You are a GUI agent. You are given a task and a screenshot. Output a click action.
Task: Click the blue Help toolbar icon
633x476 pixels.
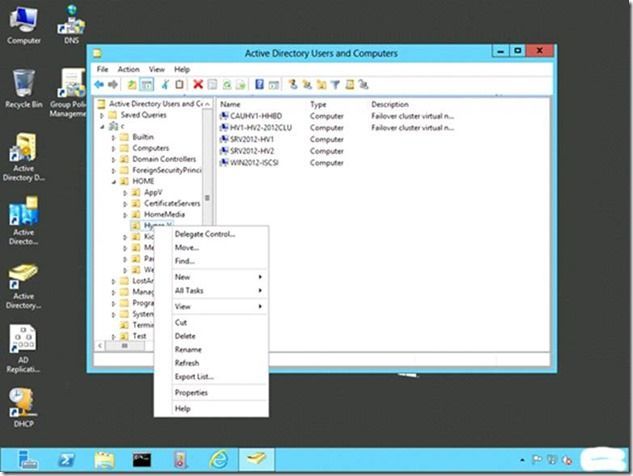point(259,84)
